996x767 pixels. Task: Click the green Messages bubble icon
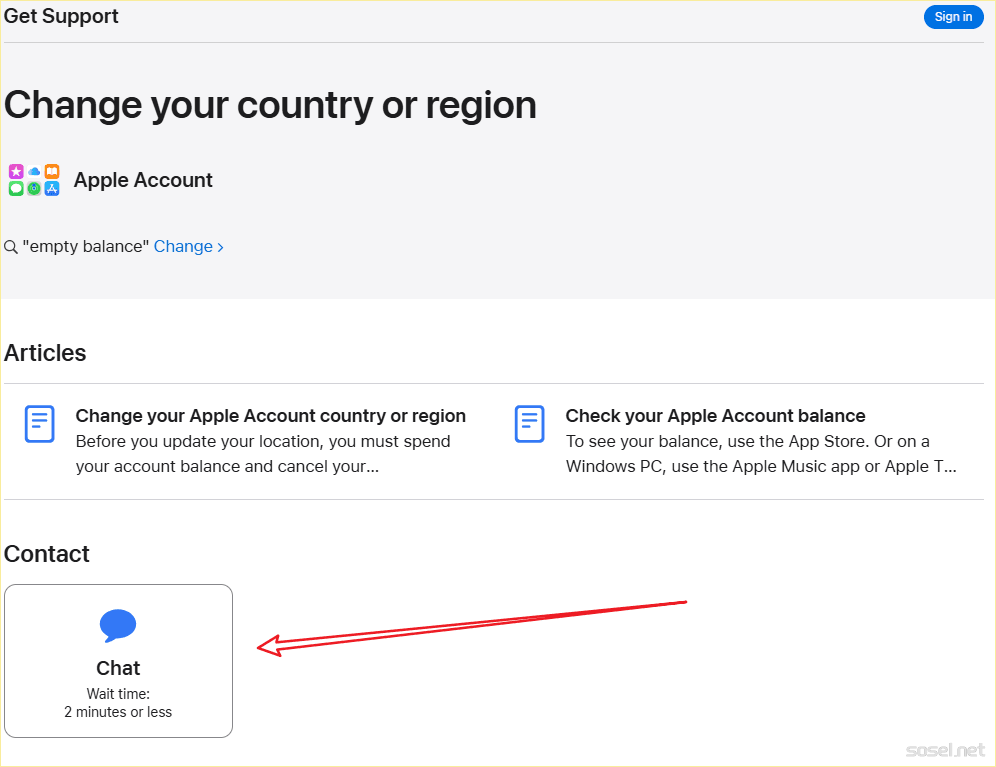click(16, 188)
